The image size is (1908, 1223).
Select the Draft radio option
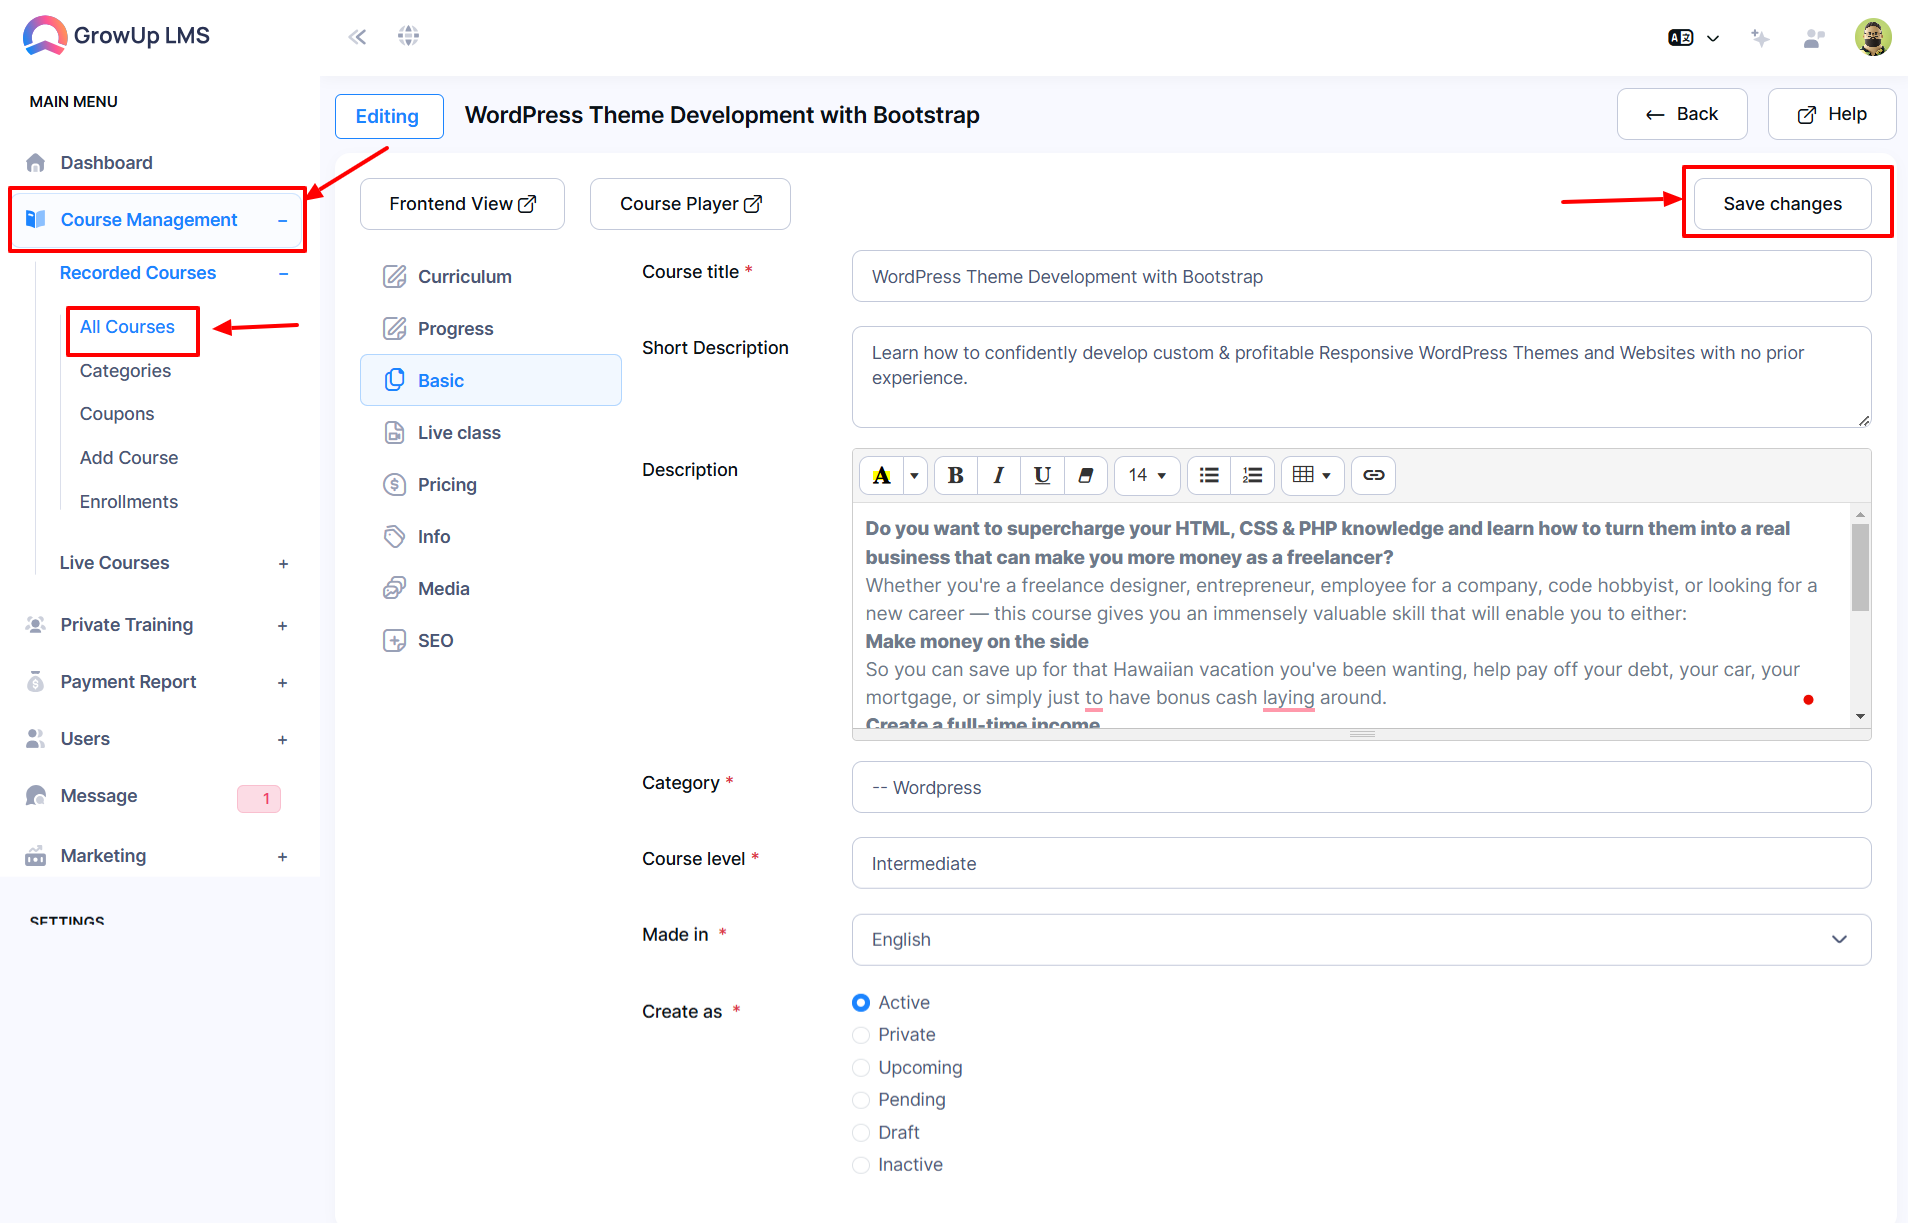pyautogui.click(x=861, y=1133)
